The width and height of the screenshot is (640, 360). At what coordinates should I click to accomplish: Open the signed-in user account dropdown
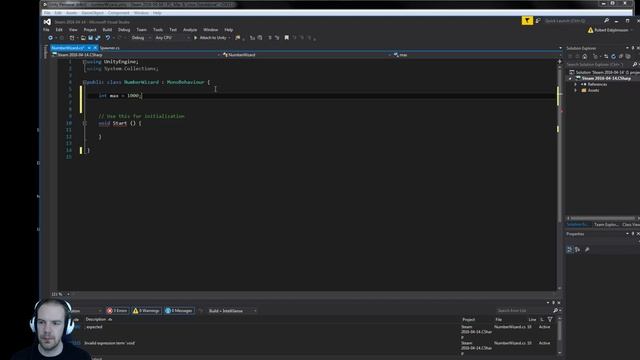[x=611, y=30]
